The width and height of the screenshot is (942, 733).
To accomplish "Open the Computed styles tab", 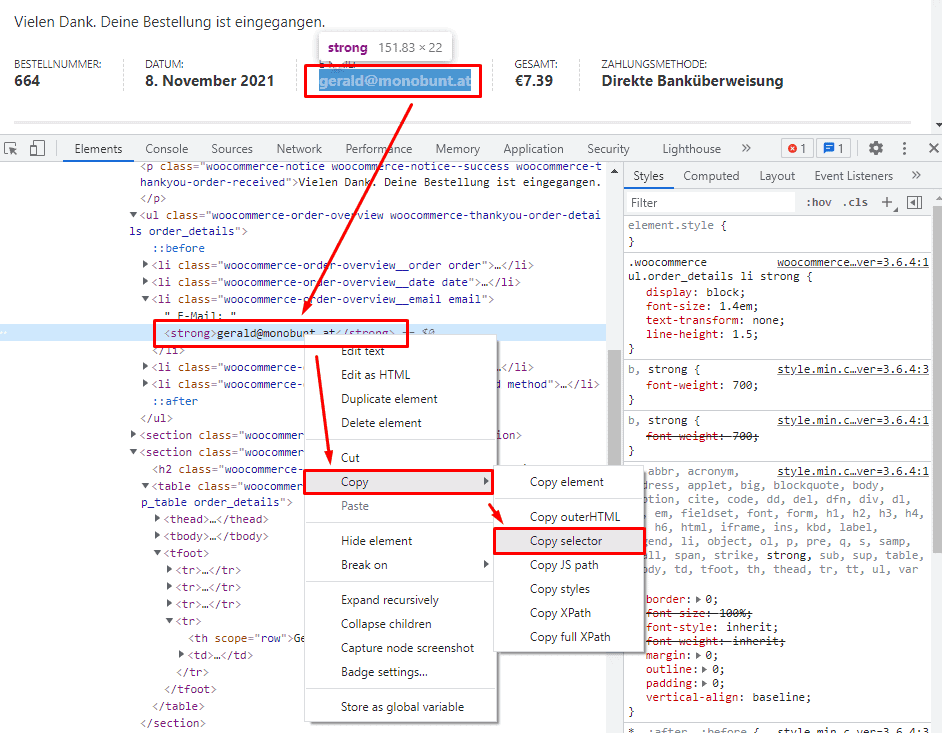I will pyautogui.click(x=711, y=175).
